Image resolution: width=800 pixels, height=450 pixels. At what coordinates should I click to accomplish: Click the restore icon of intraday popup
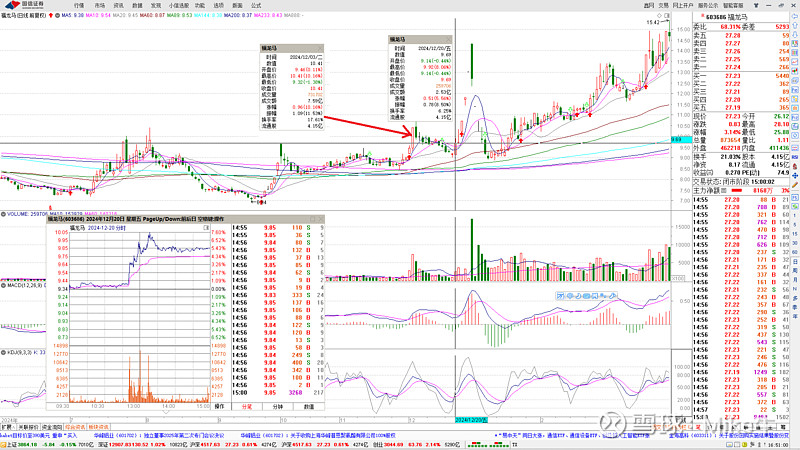click(313, 219)
